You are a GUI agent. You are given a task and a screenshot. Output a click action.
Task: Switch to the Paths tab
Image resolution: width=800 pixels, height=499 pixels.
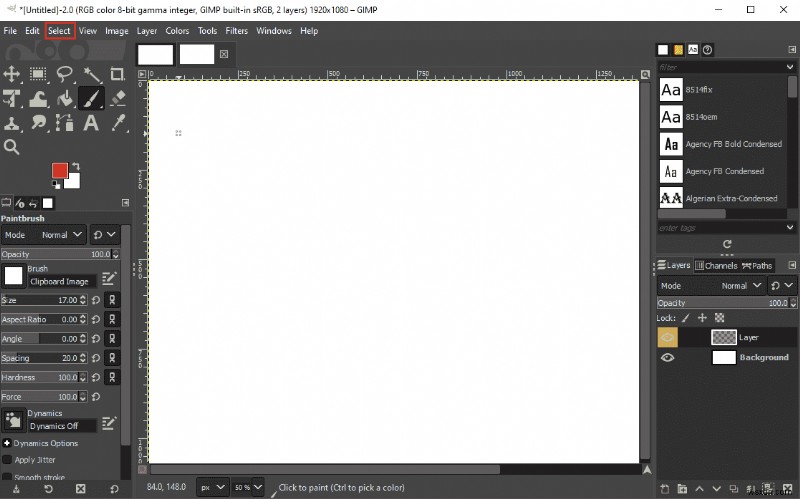coord(757,265)
